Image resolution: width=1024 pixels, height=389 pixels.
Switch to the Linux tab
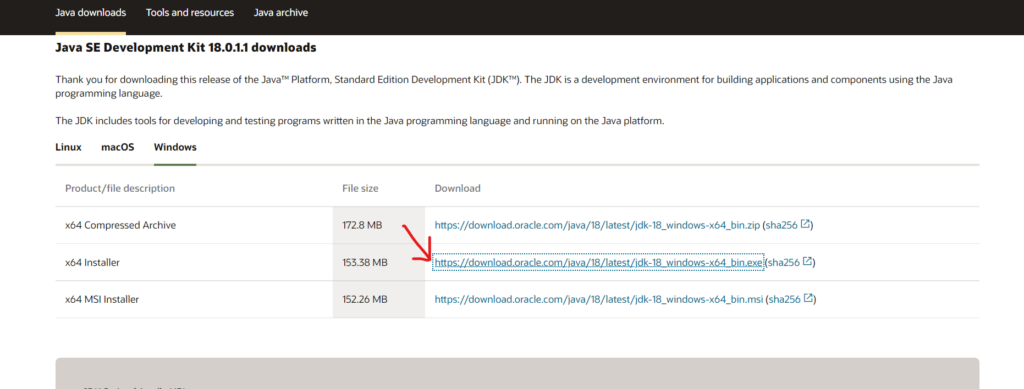click(x=69, y=148)
